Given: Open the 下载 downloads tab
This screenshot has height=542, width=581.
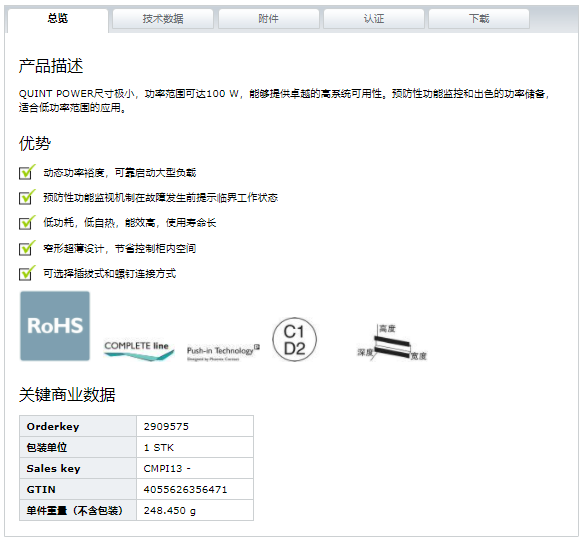Looking at the screenshot, I should click(479, 19).
